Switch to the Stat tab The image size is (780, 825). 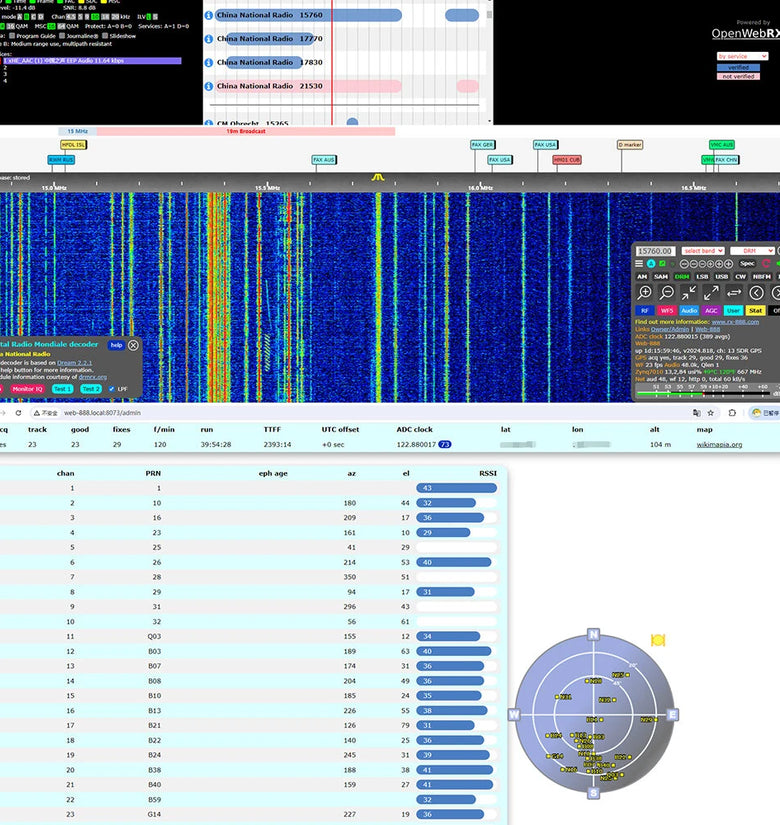point(755,310)
